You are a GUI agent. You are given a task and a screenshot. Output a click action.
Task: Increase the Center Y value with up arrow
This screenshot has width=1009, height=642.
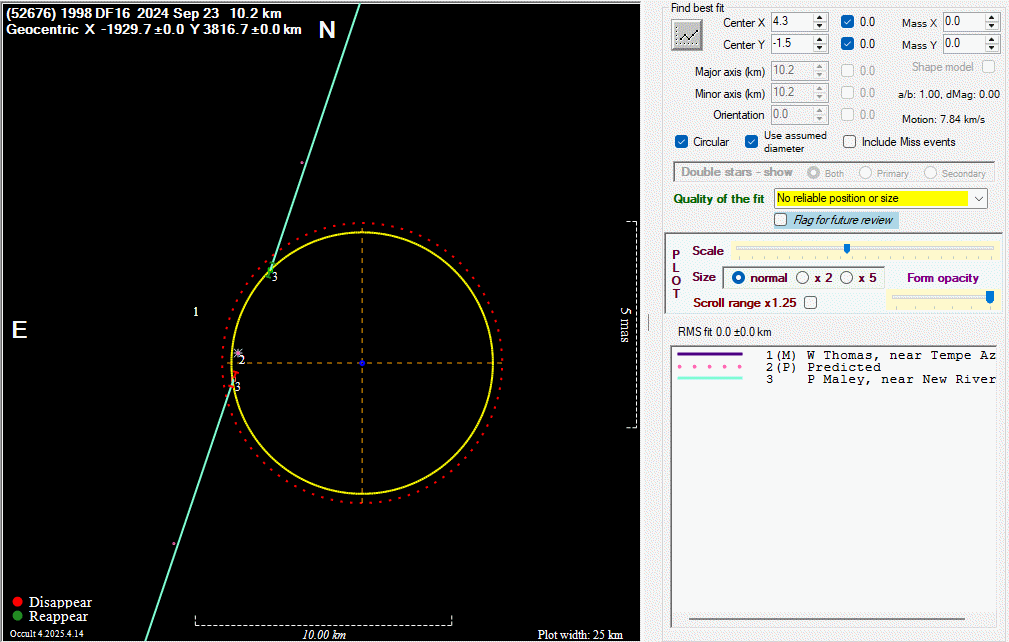click(820, 39)
